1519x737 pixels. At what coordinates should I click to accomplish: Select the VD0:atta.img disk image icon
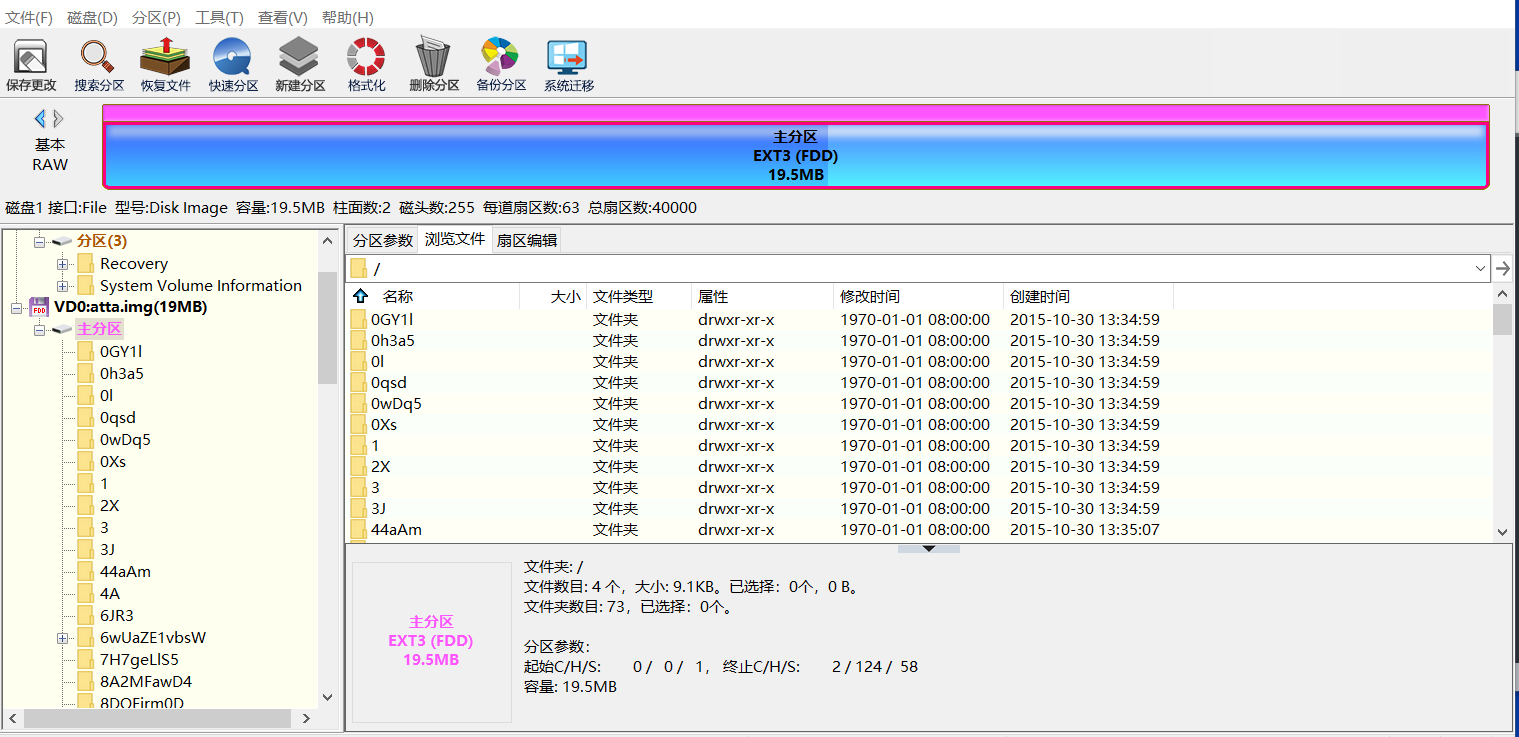39,307
